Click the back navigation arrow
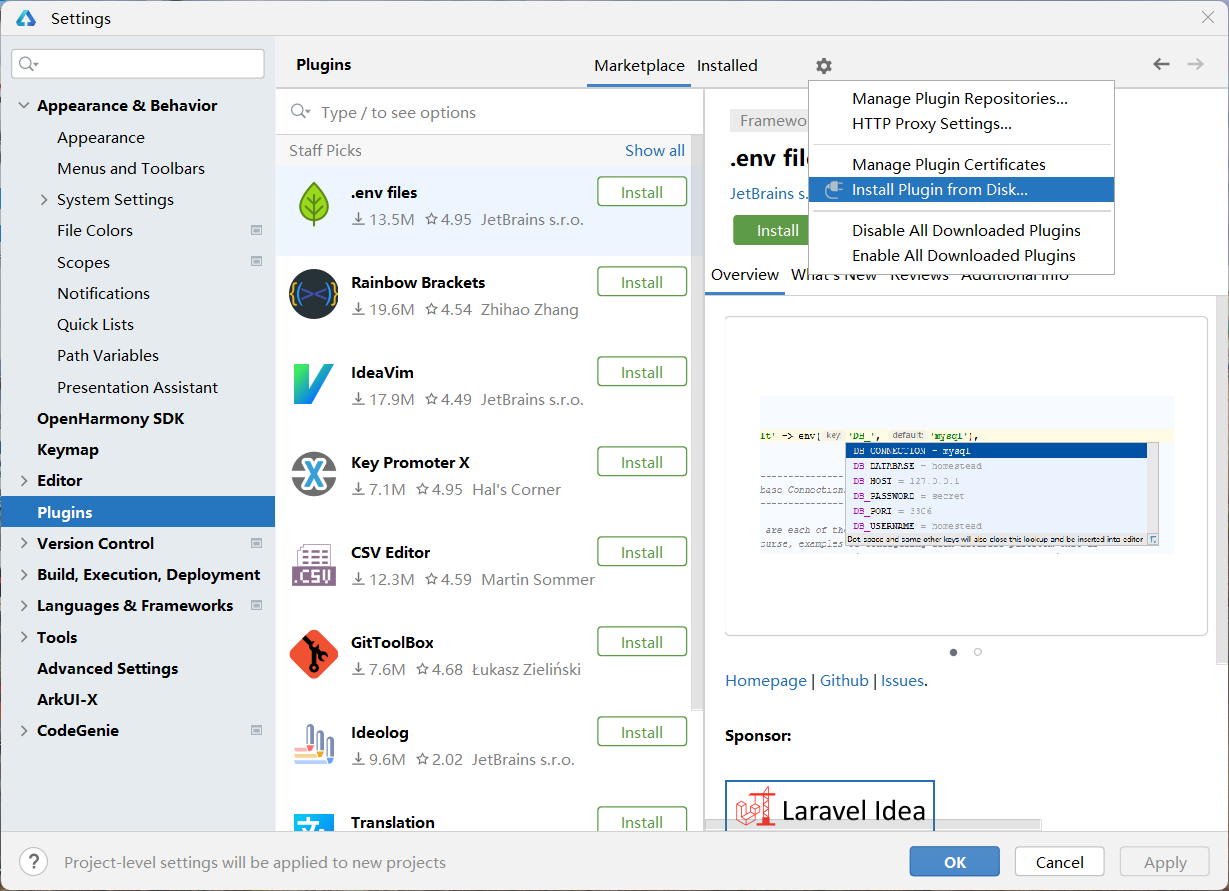1229x891 pixels. point(1161,64)
